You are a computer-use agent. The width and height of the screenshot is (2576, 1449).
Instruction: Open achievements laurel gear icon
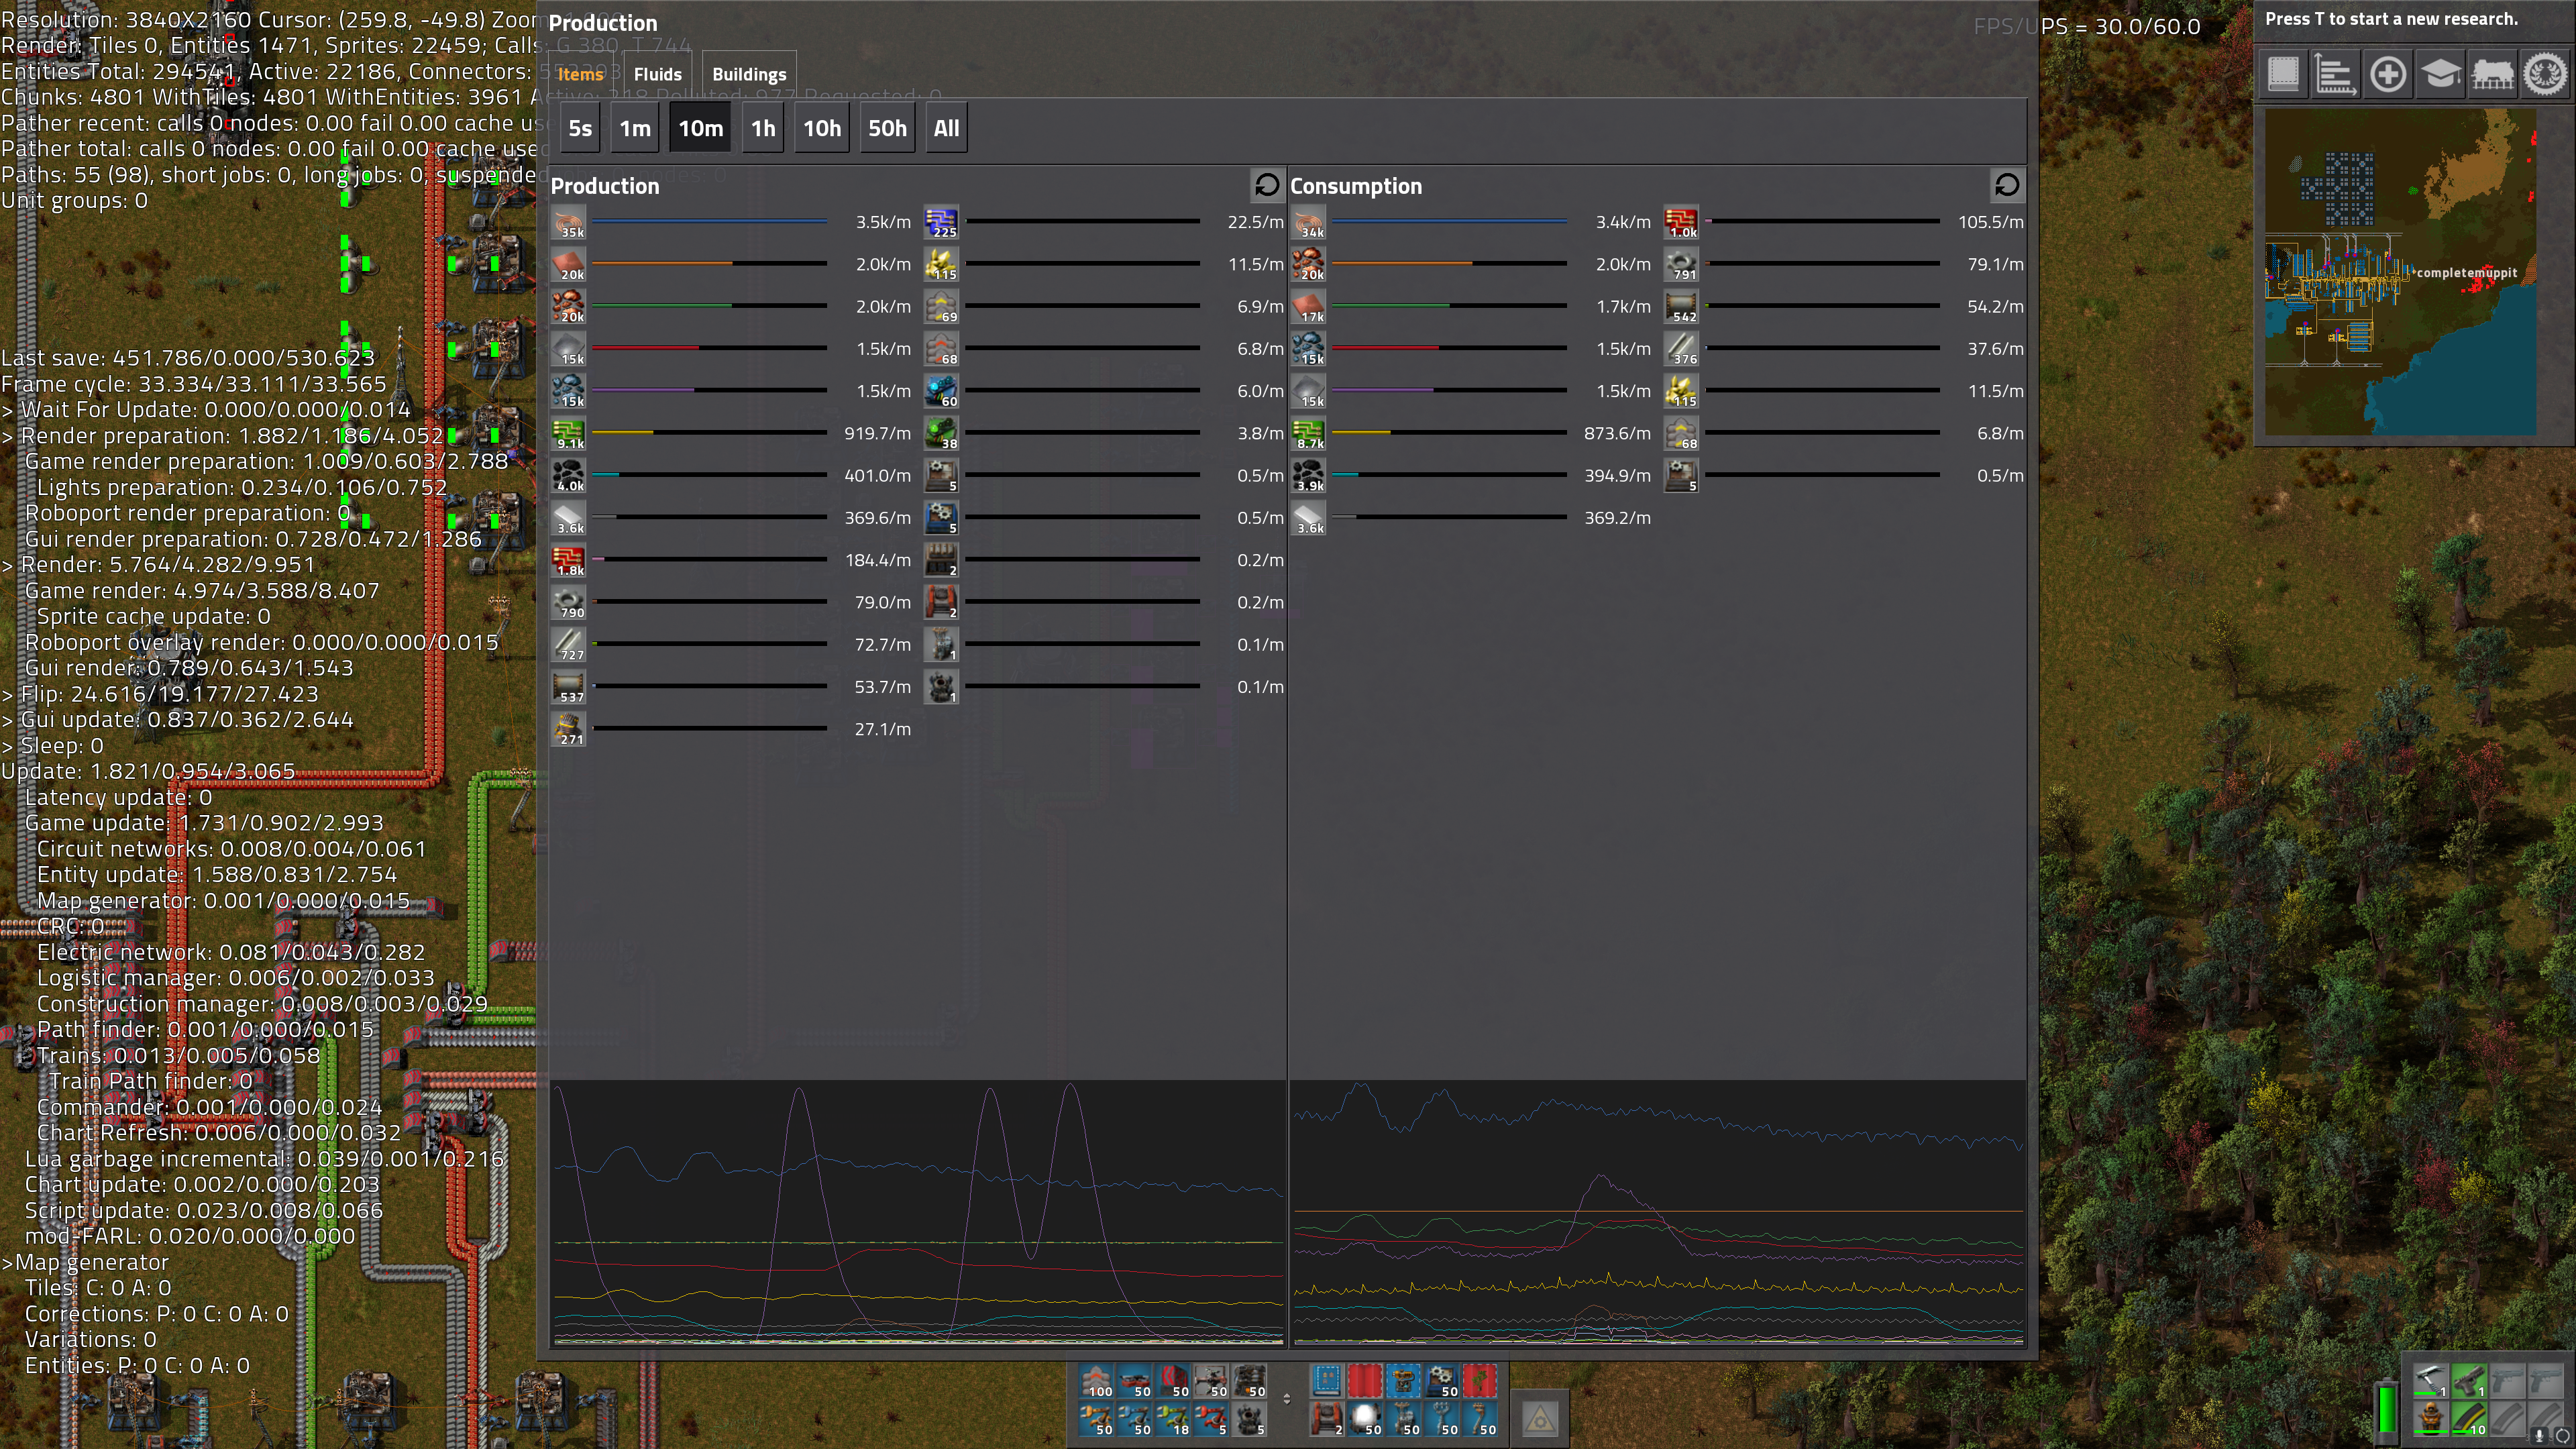[2545, 75]
